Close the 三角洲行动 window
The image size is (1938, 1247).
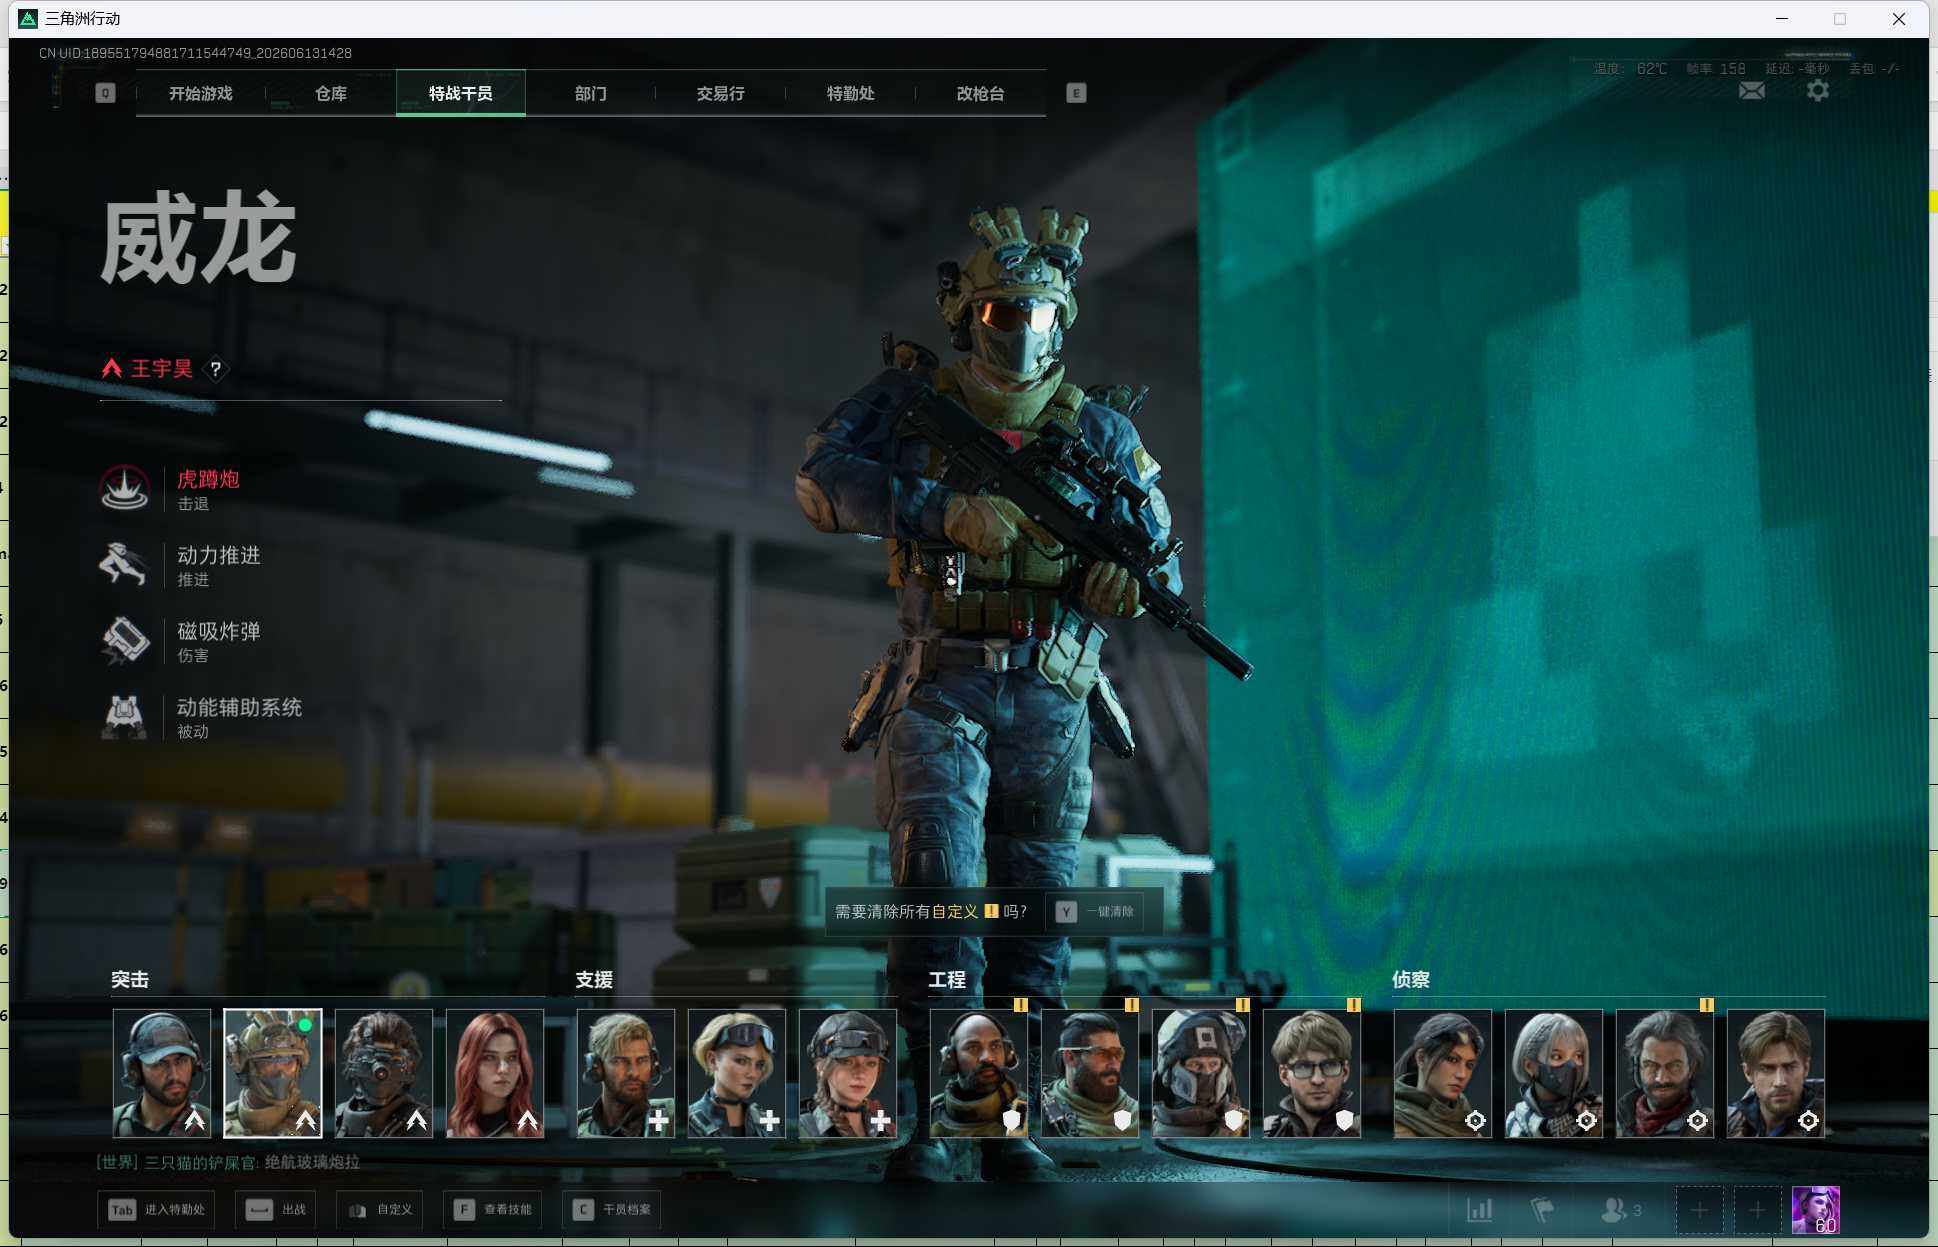tap(1898, 19)
